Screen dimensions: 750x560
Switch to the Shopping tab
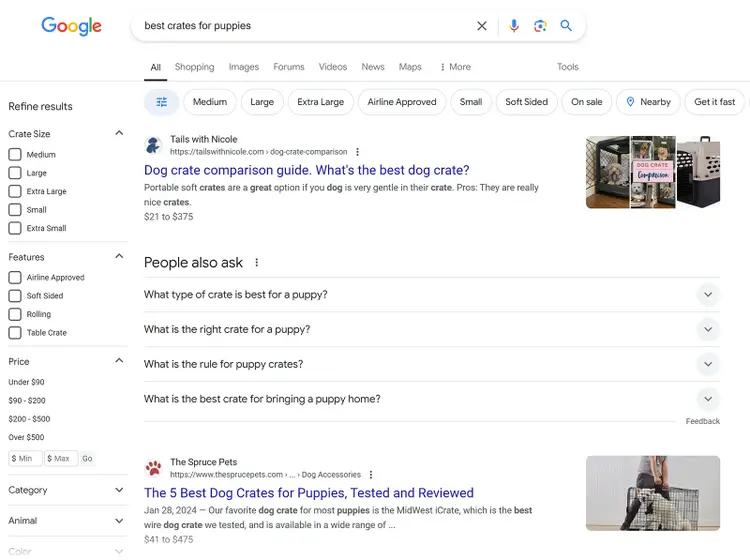tap(195, 67)
